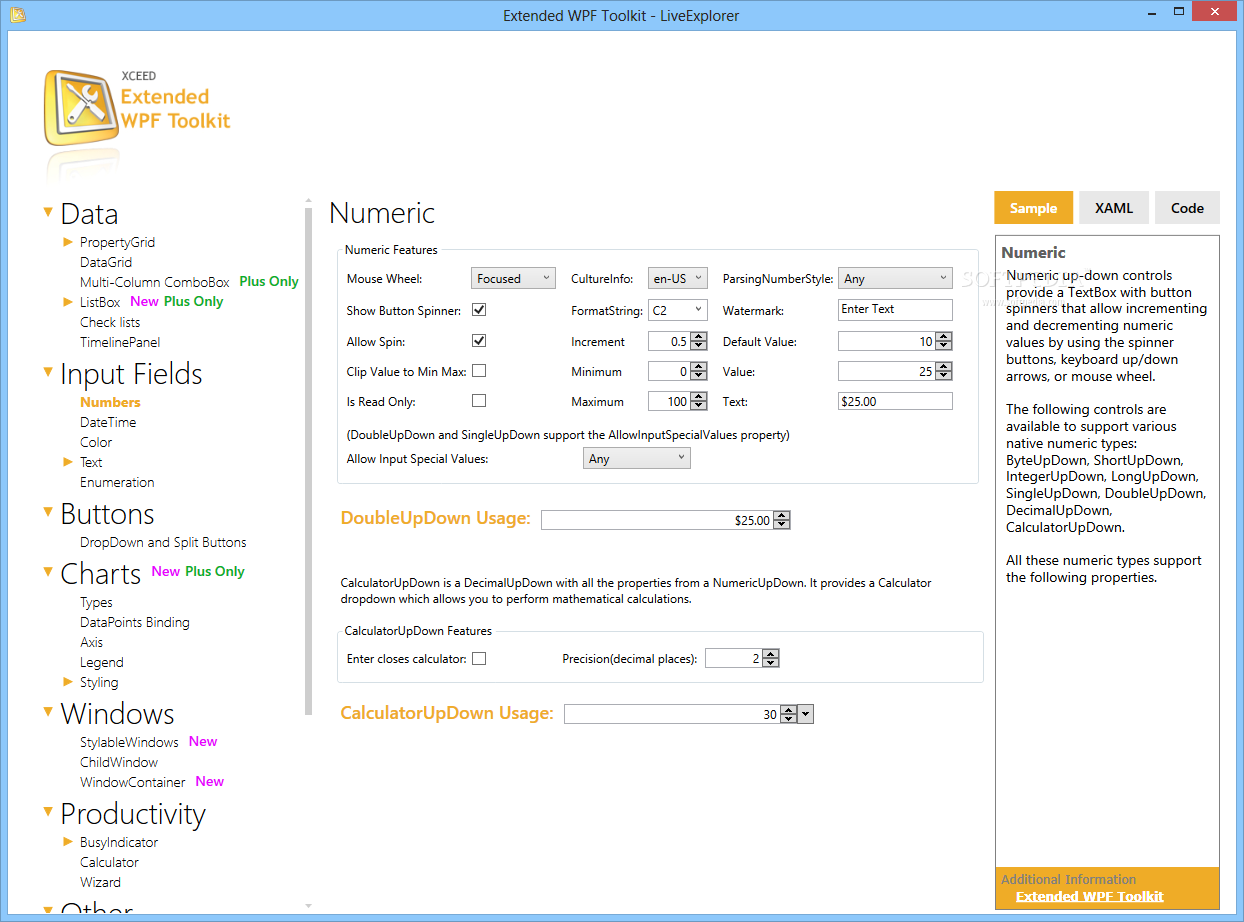Viewport: 1244px width, 922px height.
Task: Open StylableWindows sample
Action: point(129,742)
